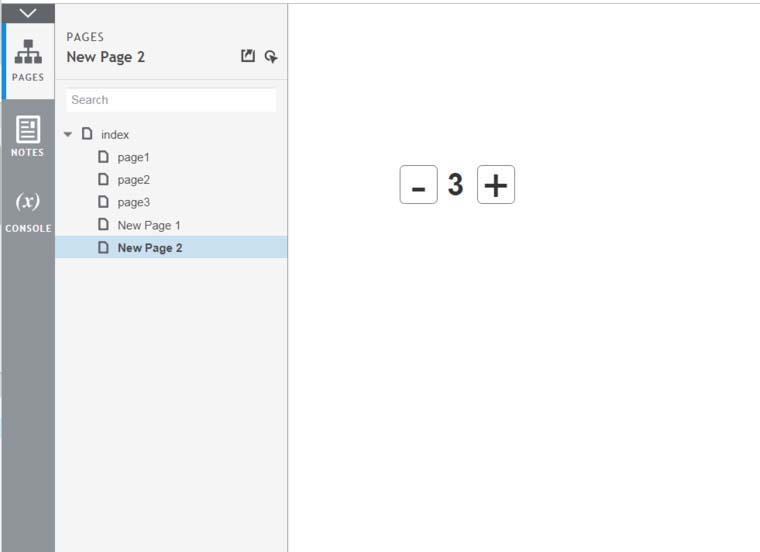Click the page icon next to page3
Screen dimensions: 760x552
click(103, 202)
